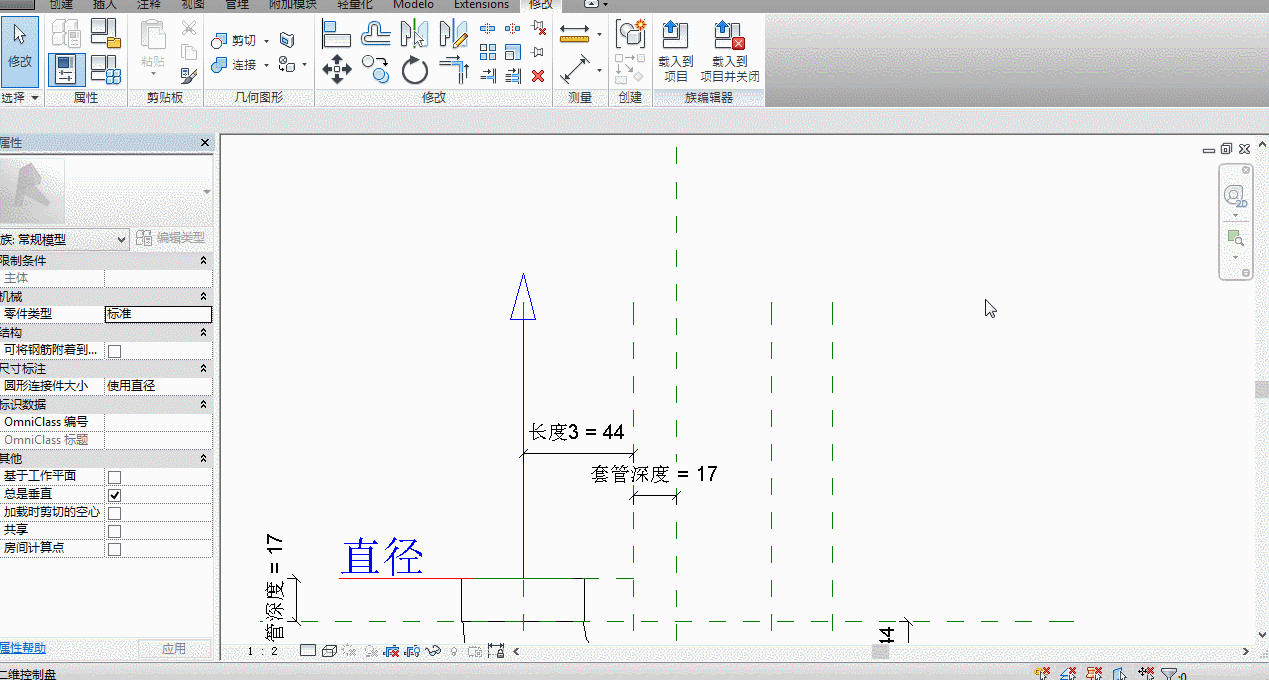Enable 基于工作平面 checkbox
This screenshot has width=1269, height=680.
[114, 477]
